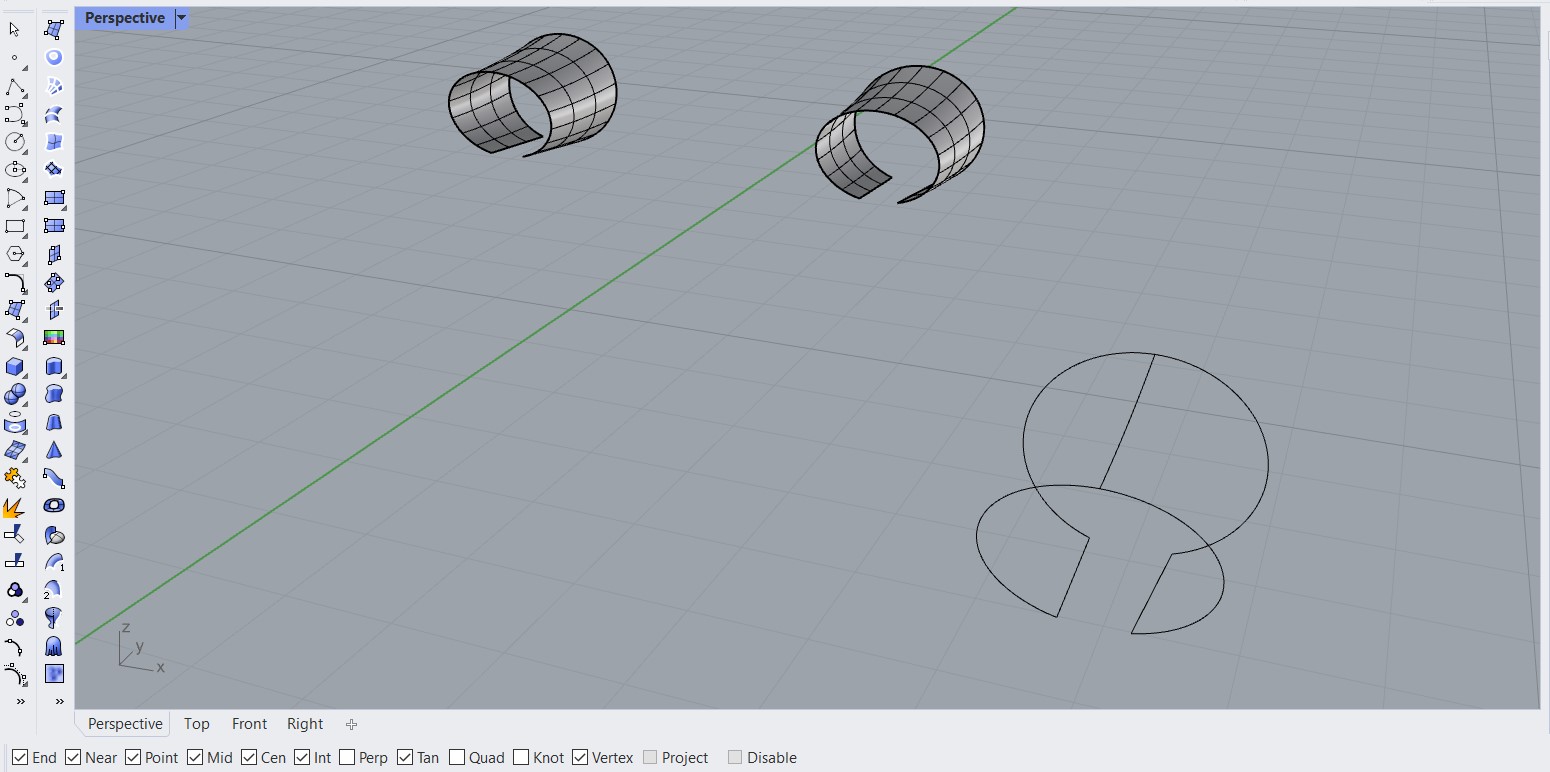Image resolution: width=1550 pixels, height=772 pixels.
Task: Uncheck the Int object snap
Action: tap(301, 757)
